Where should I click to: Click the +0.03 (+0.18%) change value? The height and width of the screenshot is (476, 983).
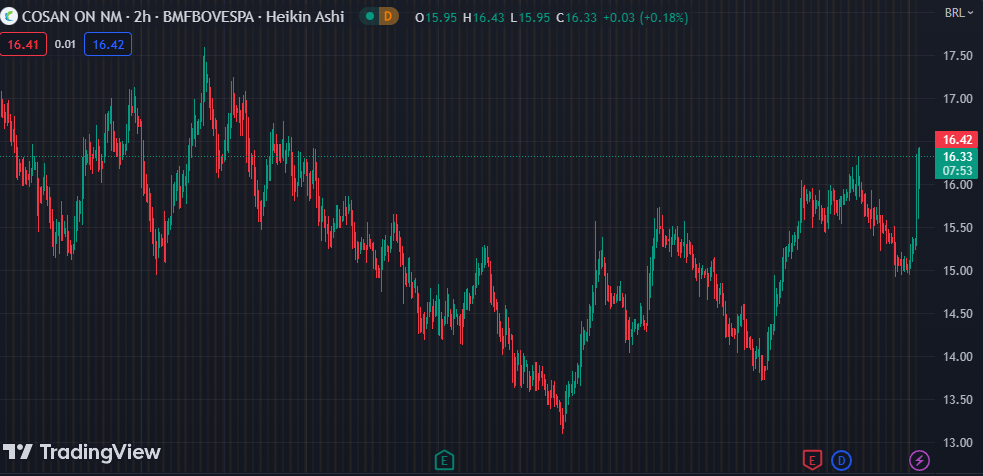tap(646, 18)
